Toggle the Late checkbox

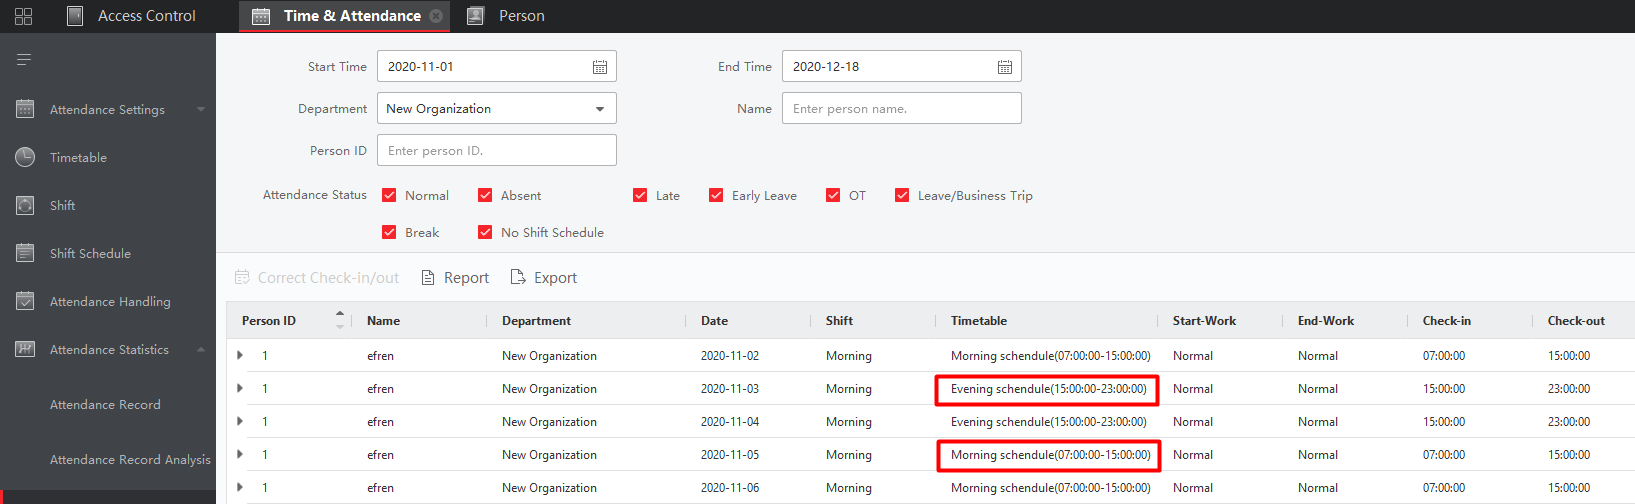[x=640, y=195]
